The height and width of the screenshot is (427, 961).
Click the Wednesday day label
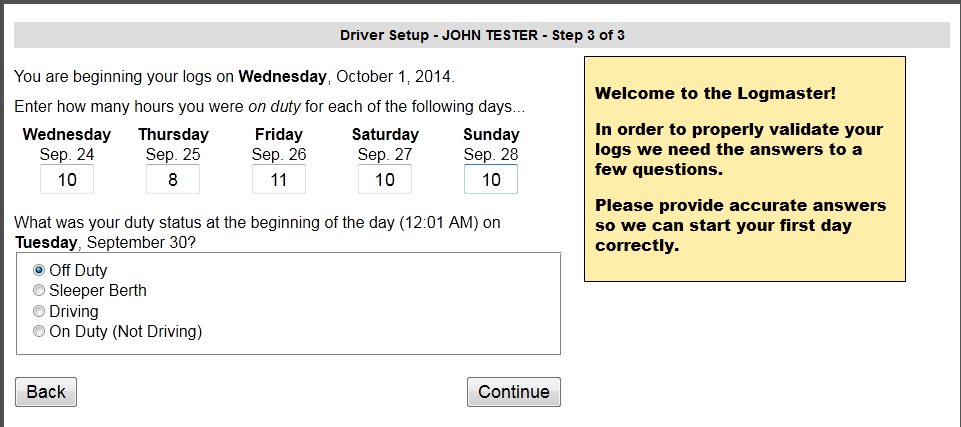click(67, 134)
